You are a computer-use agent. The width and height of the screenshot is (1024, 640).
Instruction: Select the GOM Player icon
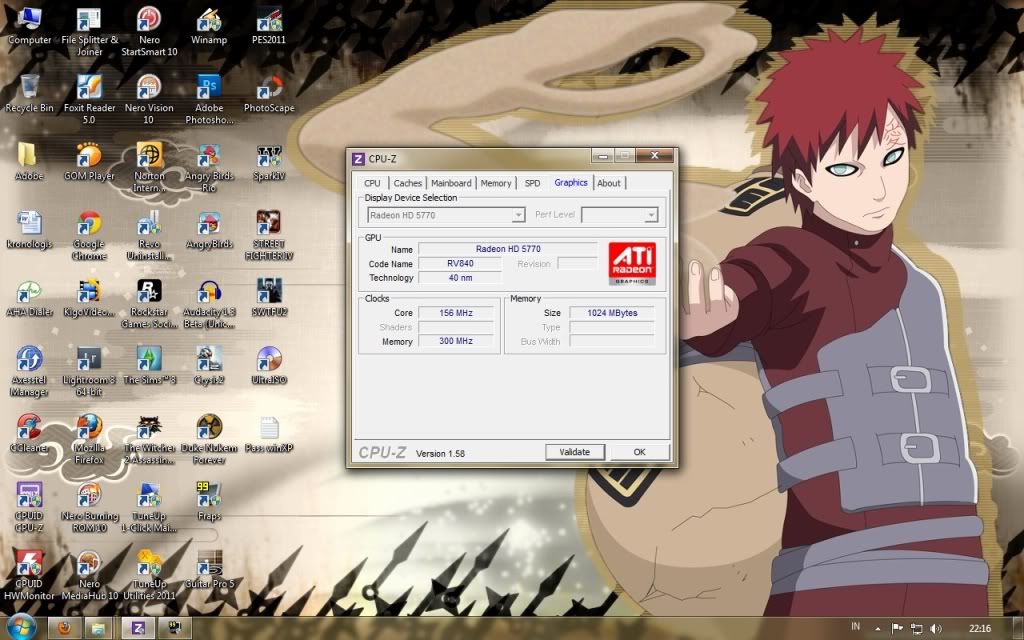pos(89,162)
